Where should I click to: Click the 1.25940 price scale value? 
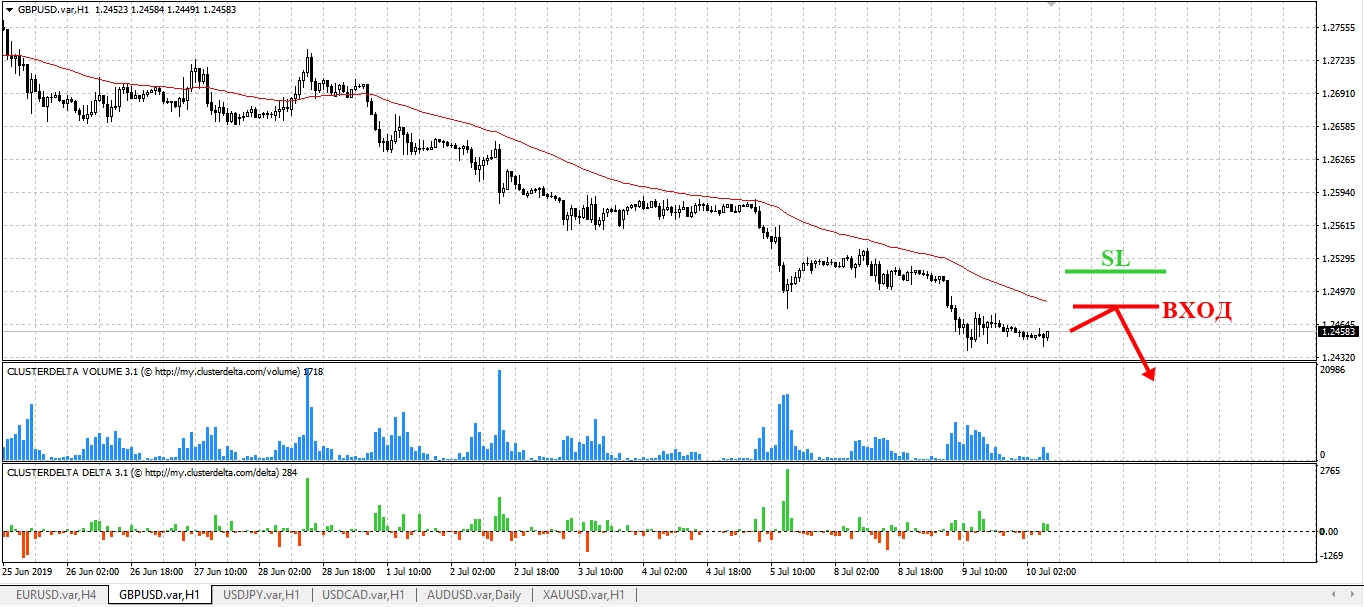[1338, 193]
